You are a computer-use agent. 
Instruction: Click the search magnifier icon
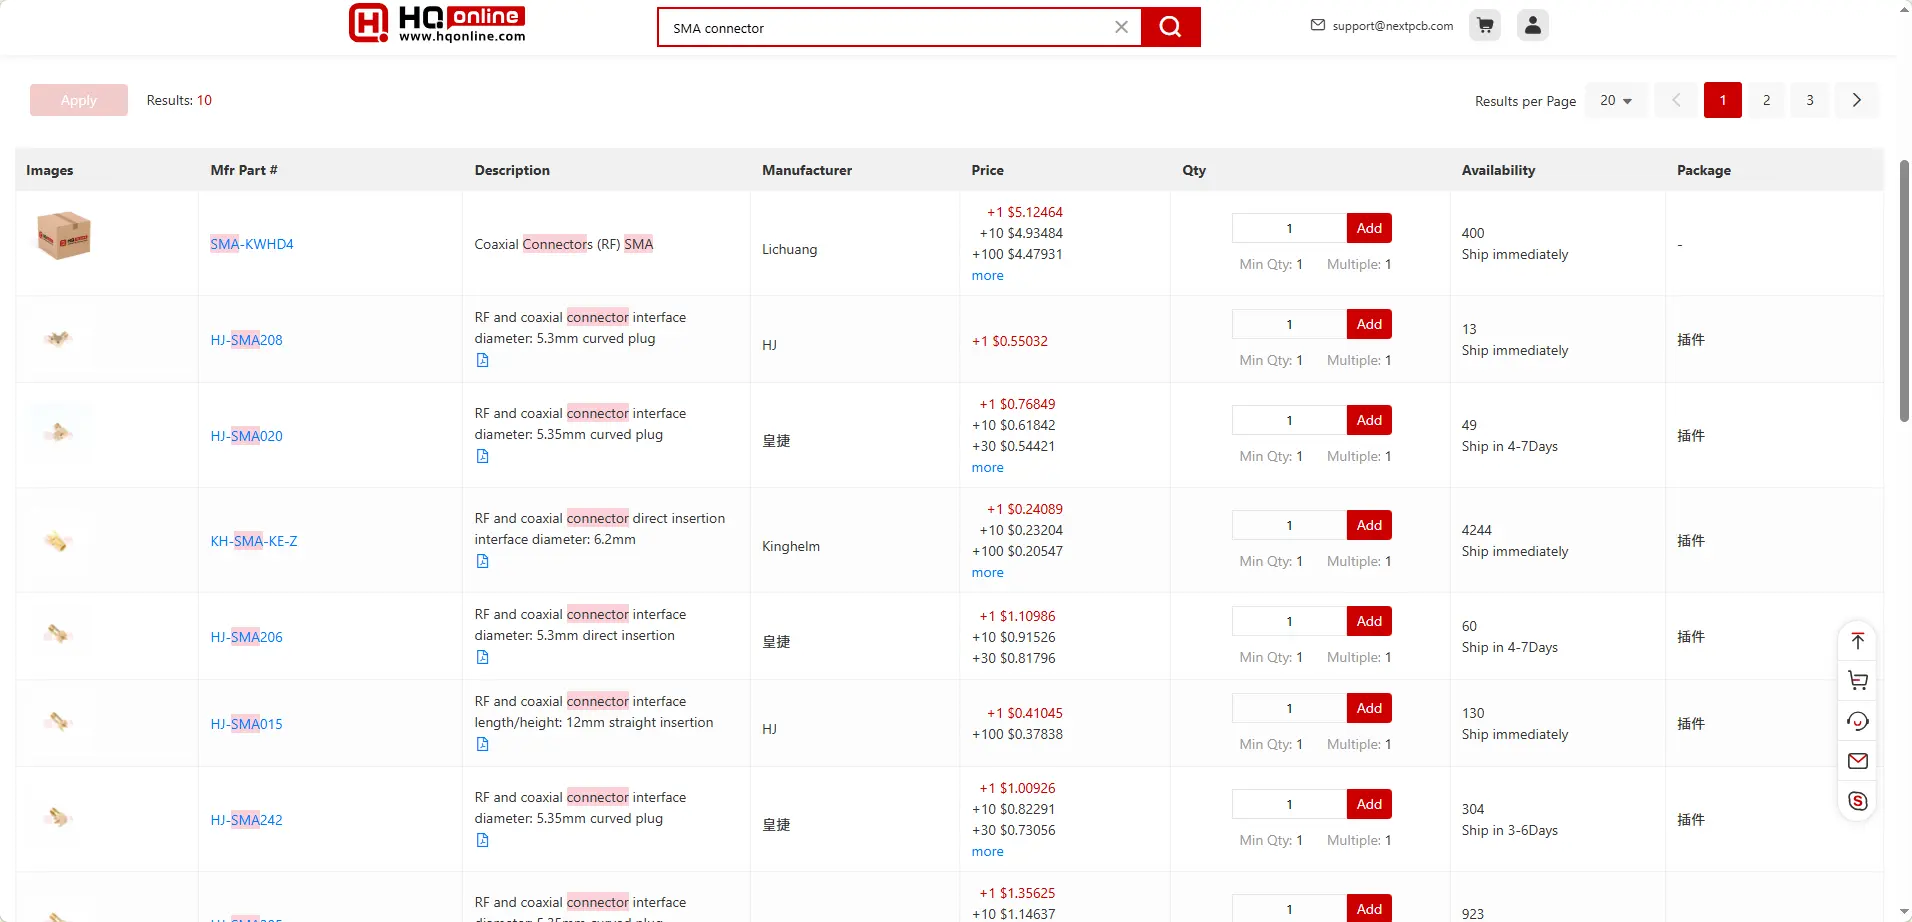[x=1170, y=27]
